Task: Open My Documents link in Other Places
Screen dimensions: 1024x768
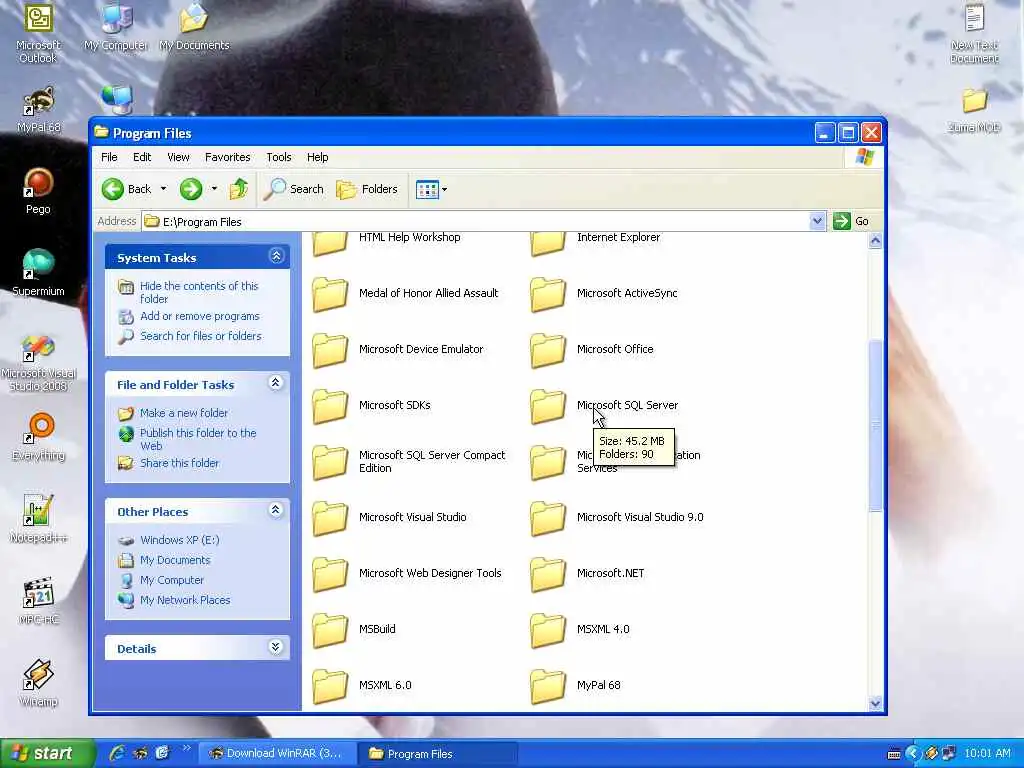Action: tap(175, 560)
